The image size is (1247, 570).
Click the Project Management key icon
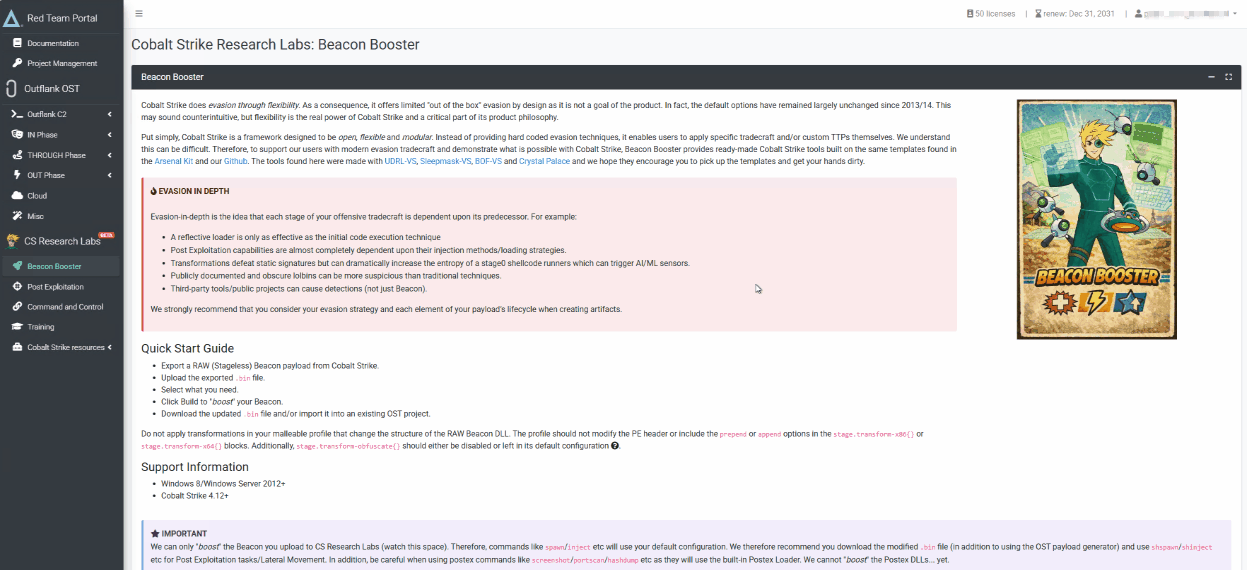[17, 64]
